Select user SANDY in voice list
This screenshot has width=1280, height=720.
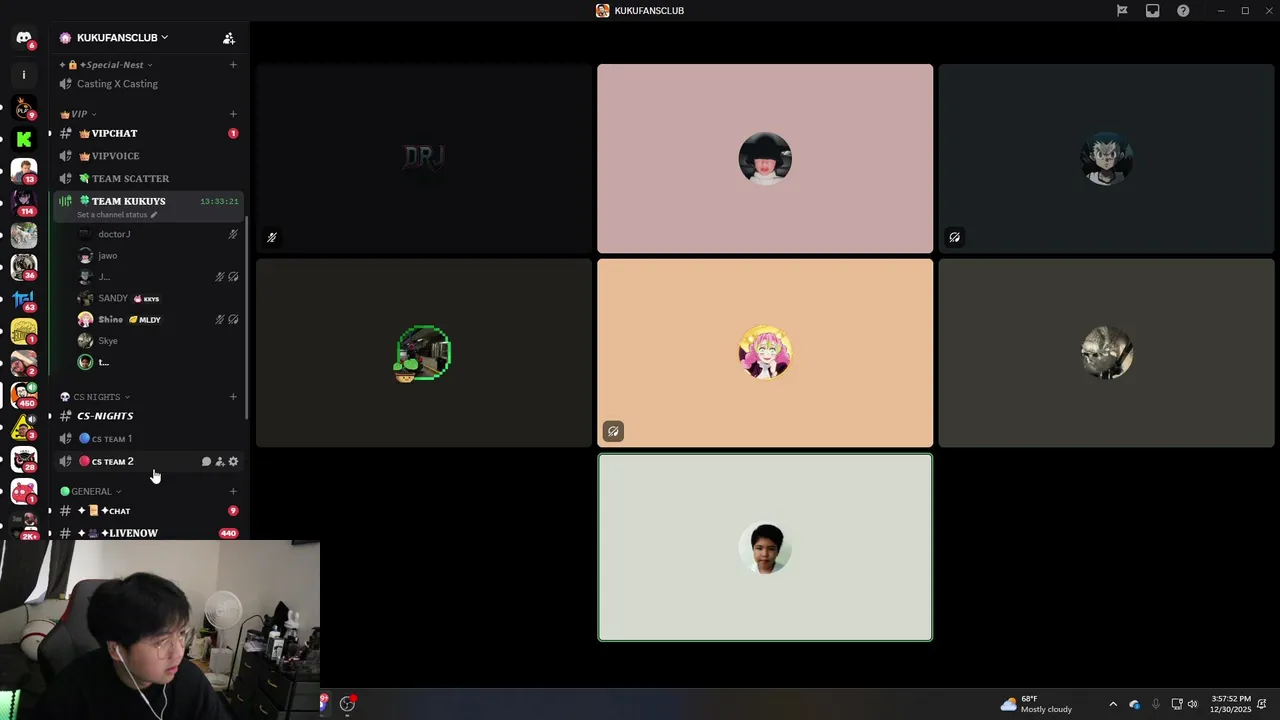coord(158,298)
